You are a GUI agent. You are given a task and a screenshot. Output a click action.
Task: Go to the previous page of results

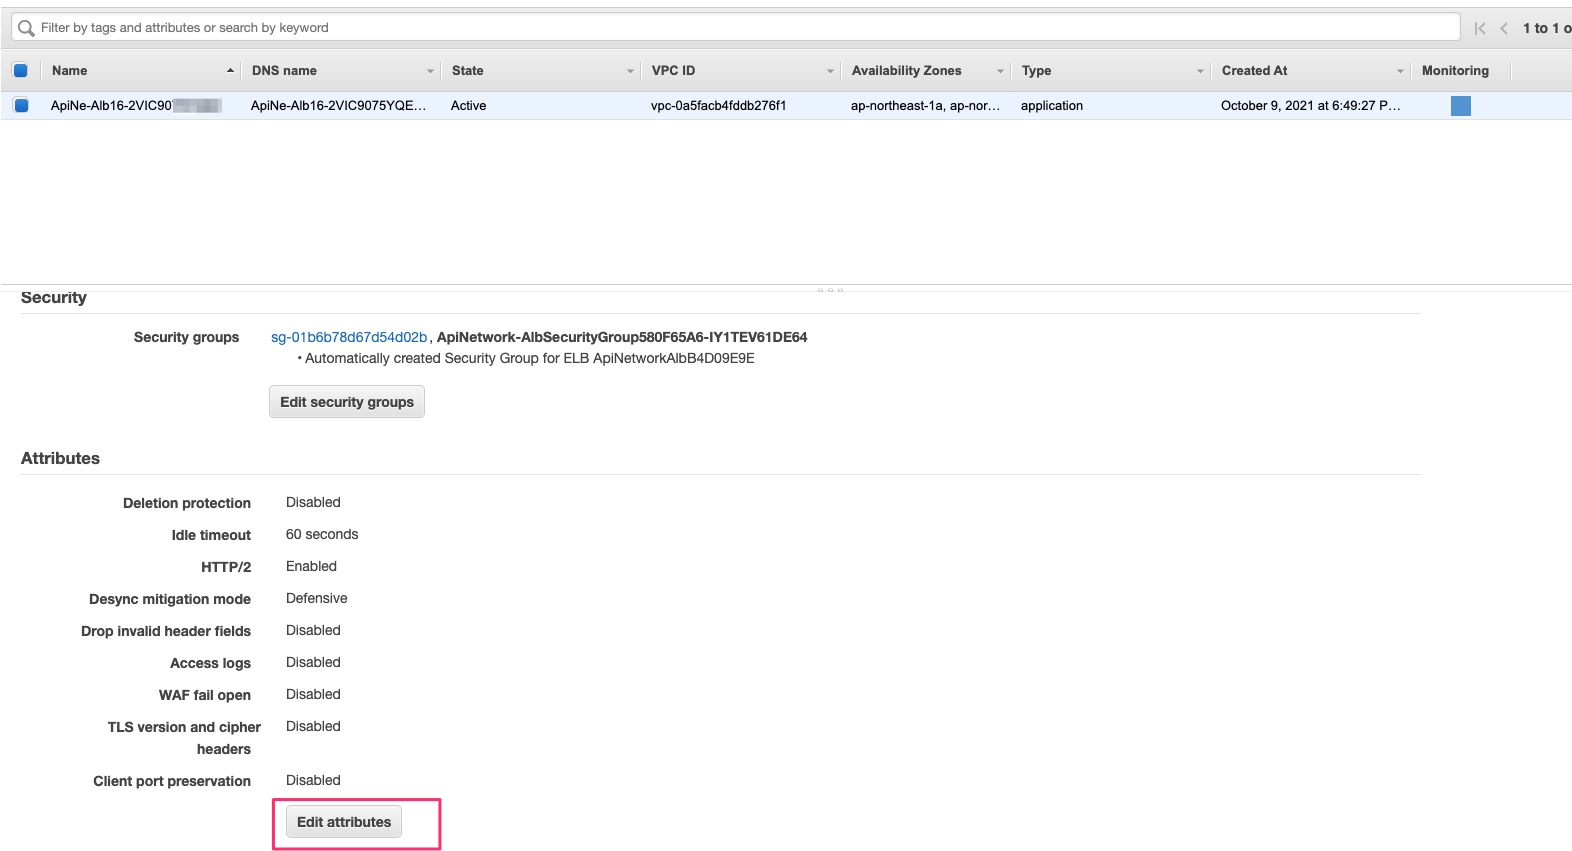click(x=1504, y=28)
